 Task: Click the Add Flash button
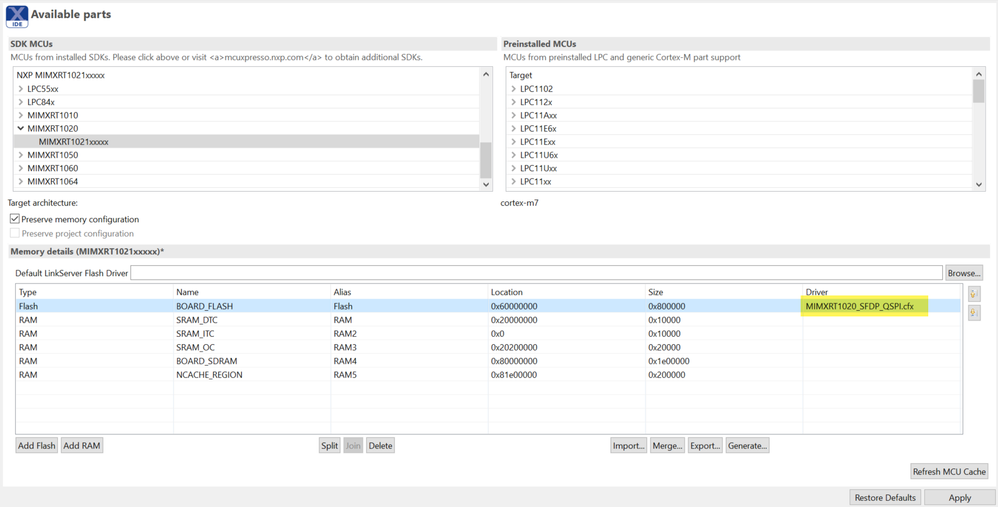point(37,445)
